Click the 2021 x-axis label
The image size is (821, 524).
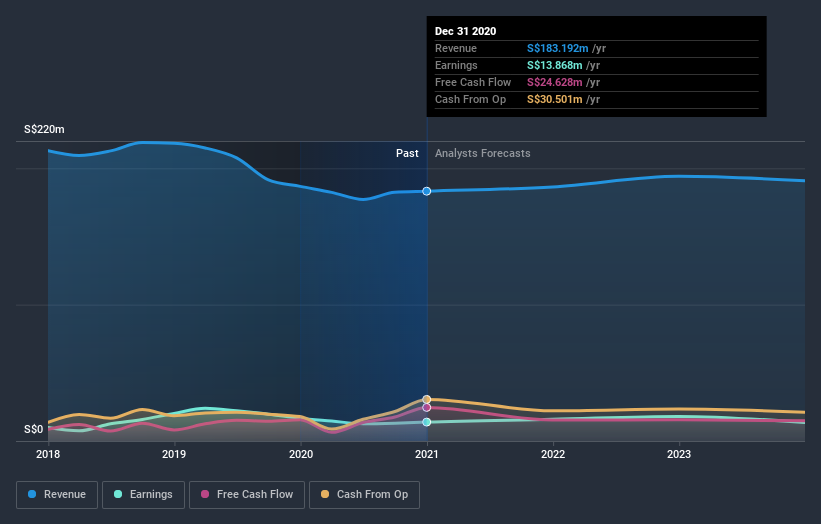tap(427, 454)
